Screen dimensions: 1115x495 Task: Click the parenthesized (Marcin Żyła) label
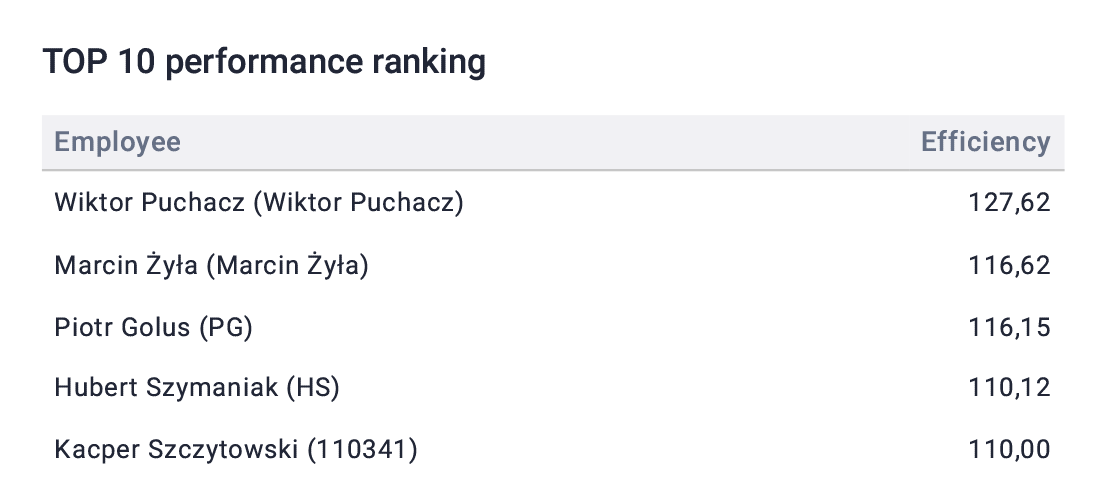287,265
